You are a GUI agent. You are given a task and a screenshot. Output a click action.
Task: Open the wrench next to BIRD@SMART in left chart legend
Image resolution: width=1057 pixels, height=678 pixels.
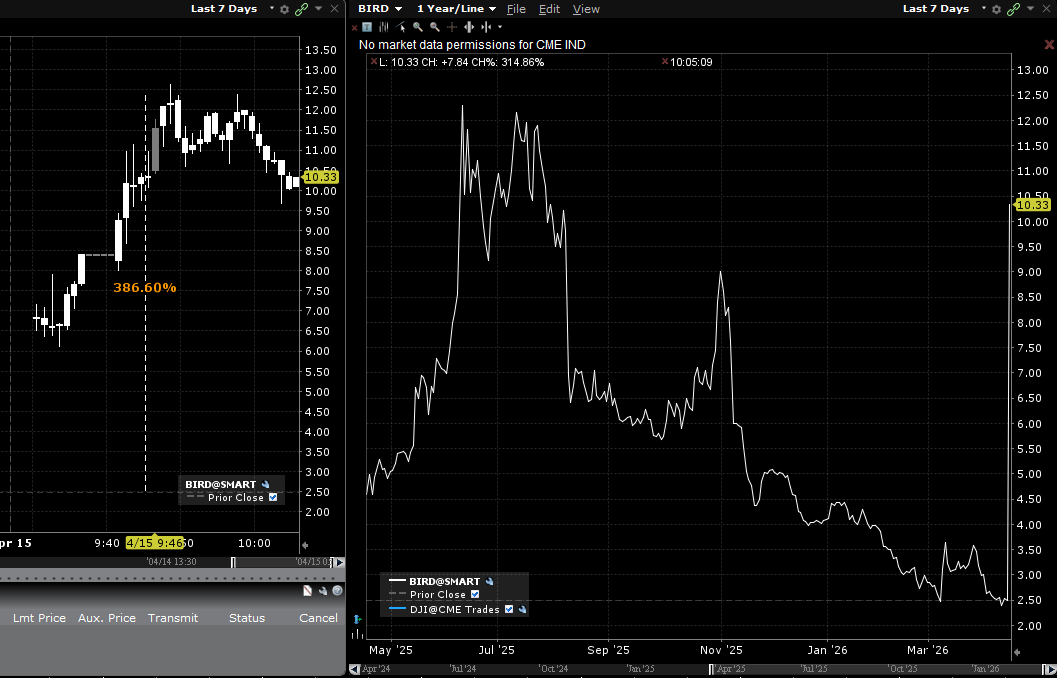266,484
